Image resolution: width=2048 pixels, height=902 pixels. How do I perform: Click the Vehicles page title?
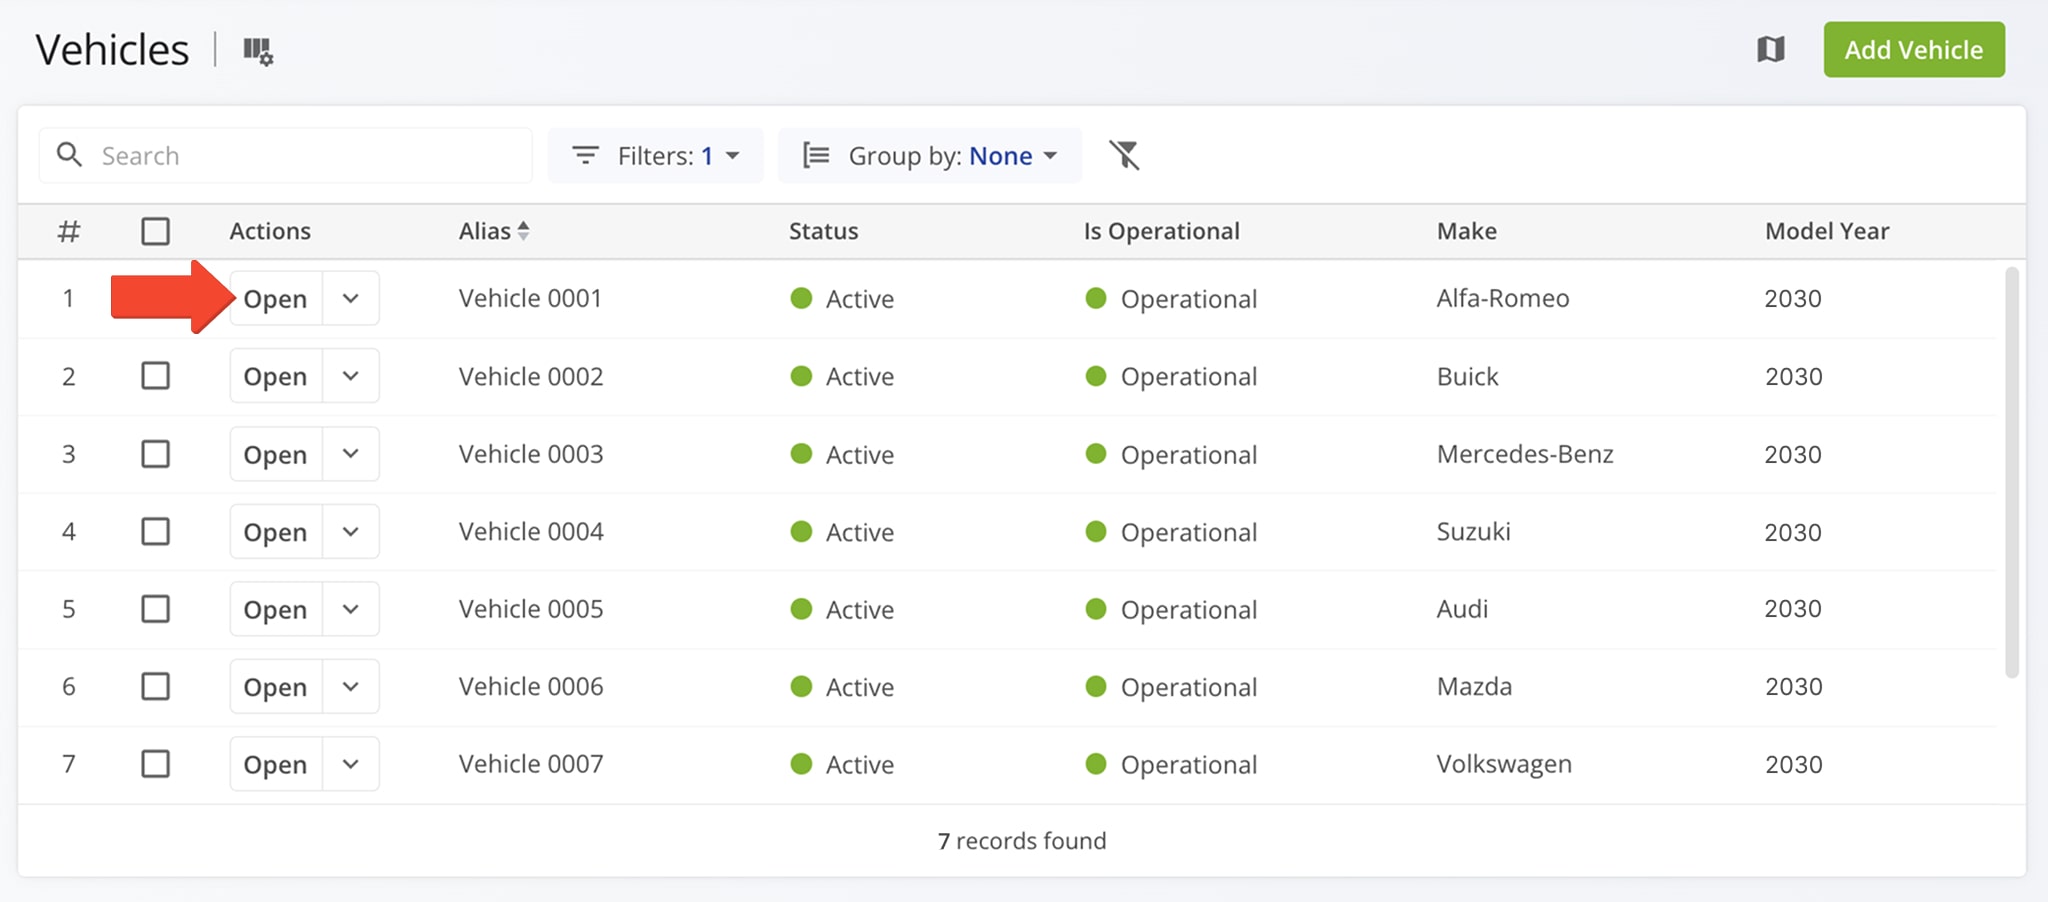(x=112, y=49)
